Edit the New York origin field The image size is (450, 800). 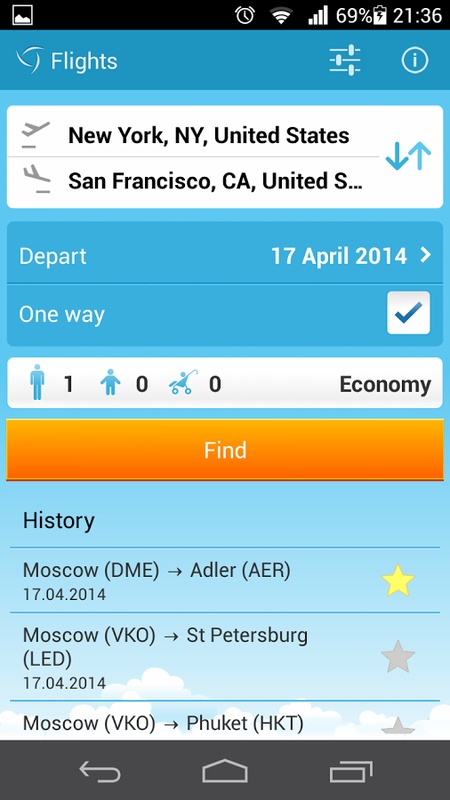pos(209,135)
